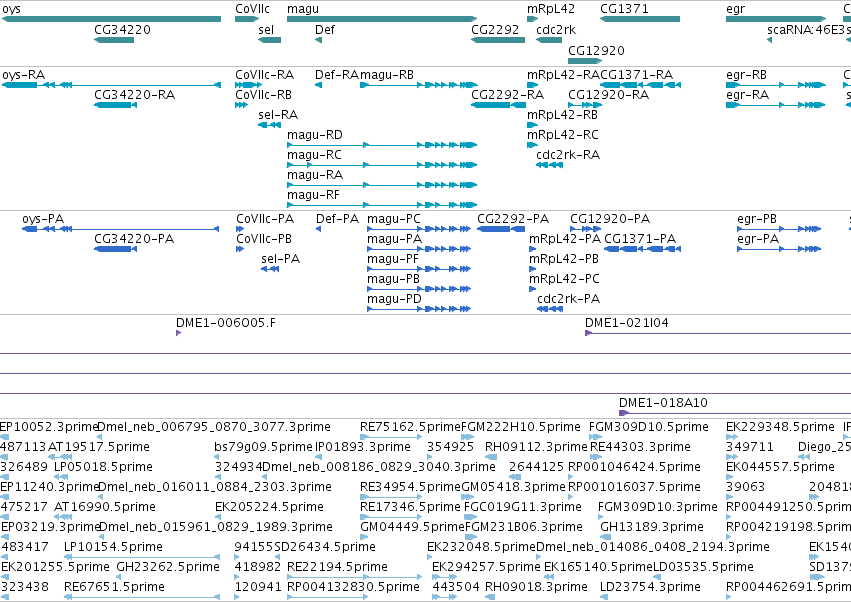Viewport: 851px width, 602px height.
Task: Select the mRpL42-RC transcript label
Action: tap(563, 135)
